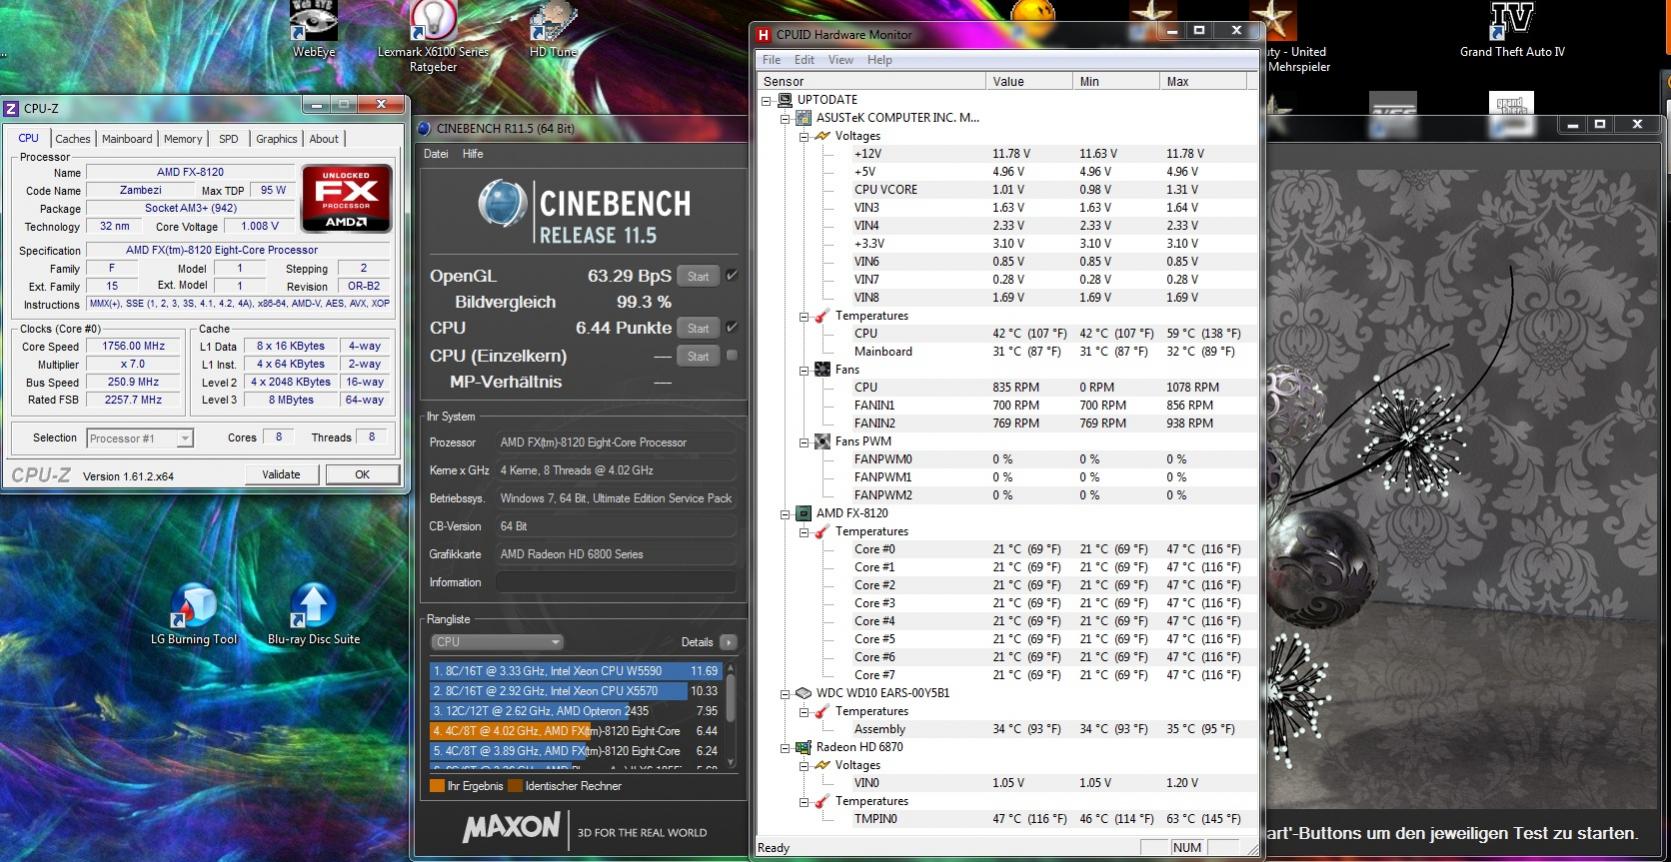Image resolution: width=1671 pixels, height=862 pixels.
Task: Switch to the Graphics tab in CPU-Z
Action: pyautogui.click(x=277, y=139)
